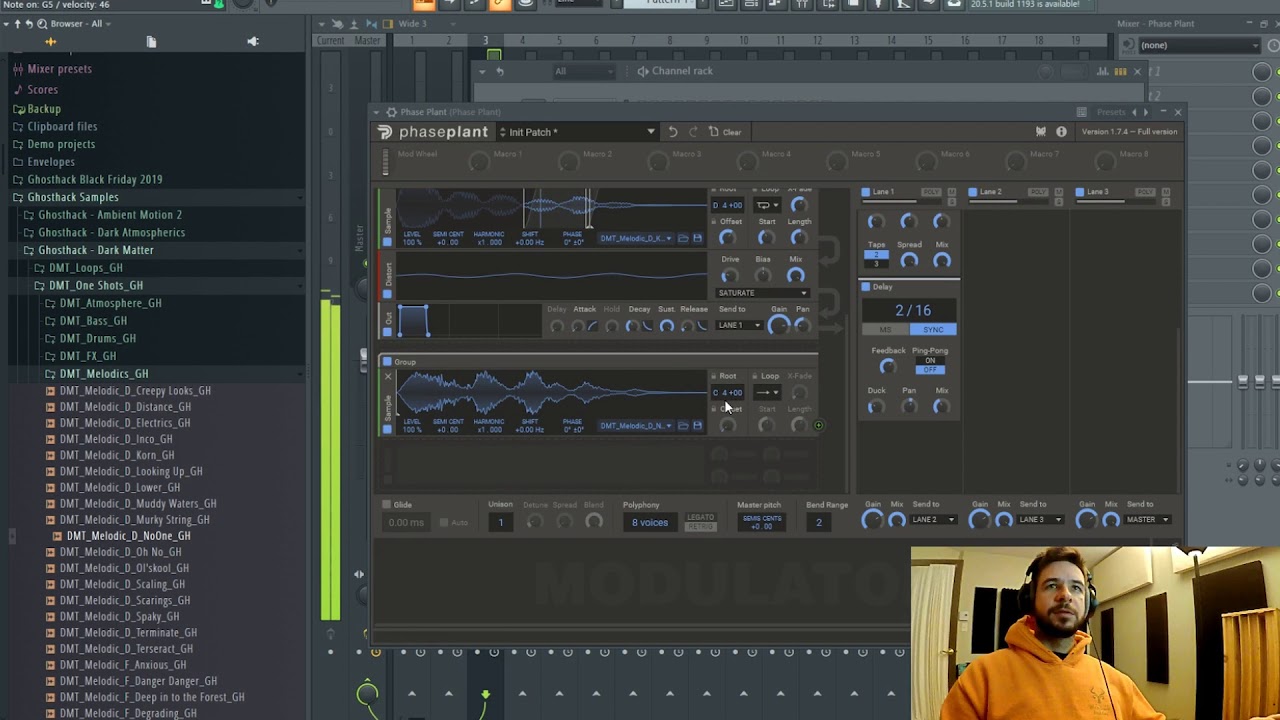The height and width of the screenshot is (720, 1280).
Task: Click the Master mixer track tab
Action: (x=367, y=41)
